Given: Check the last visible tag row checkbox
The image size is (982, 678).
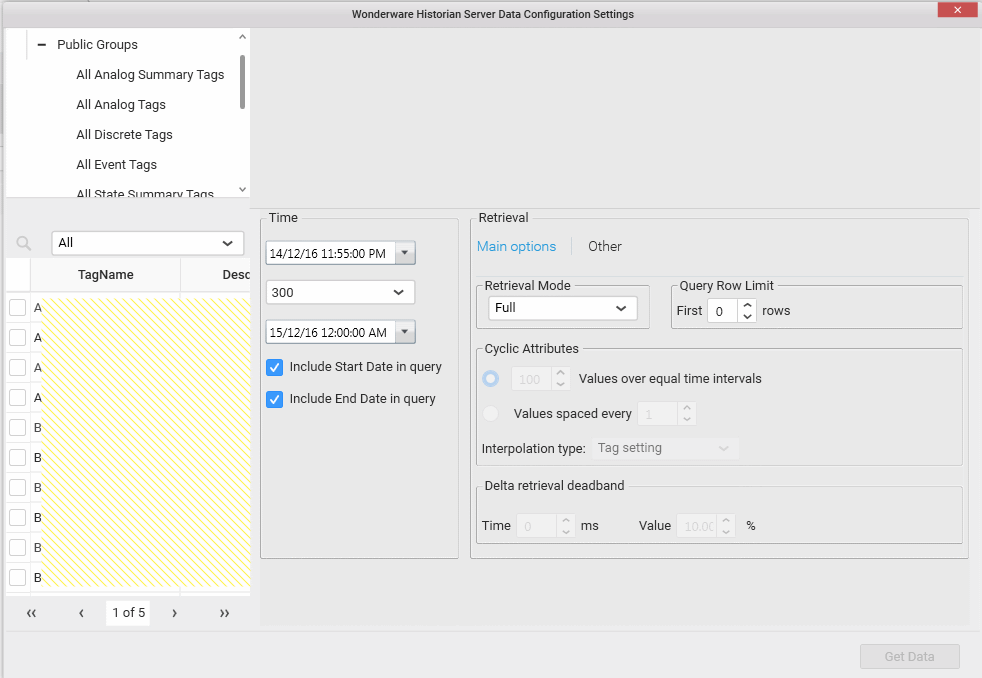Looking at the screenshot, I should click(18, 577).
